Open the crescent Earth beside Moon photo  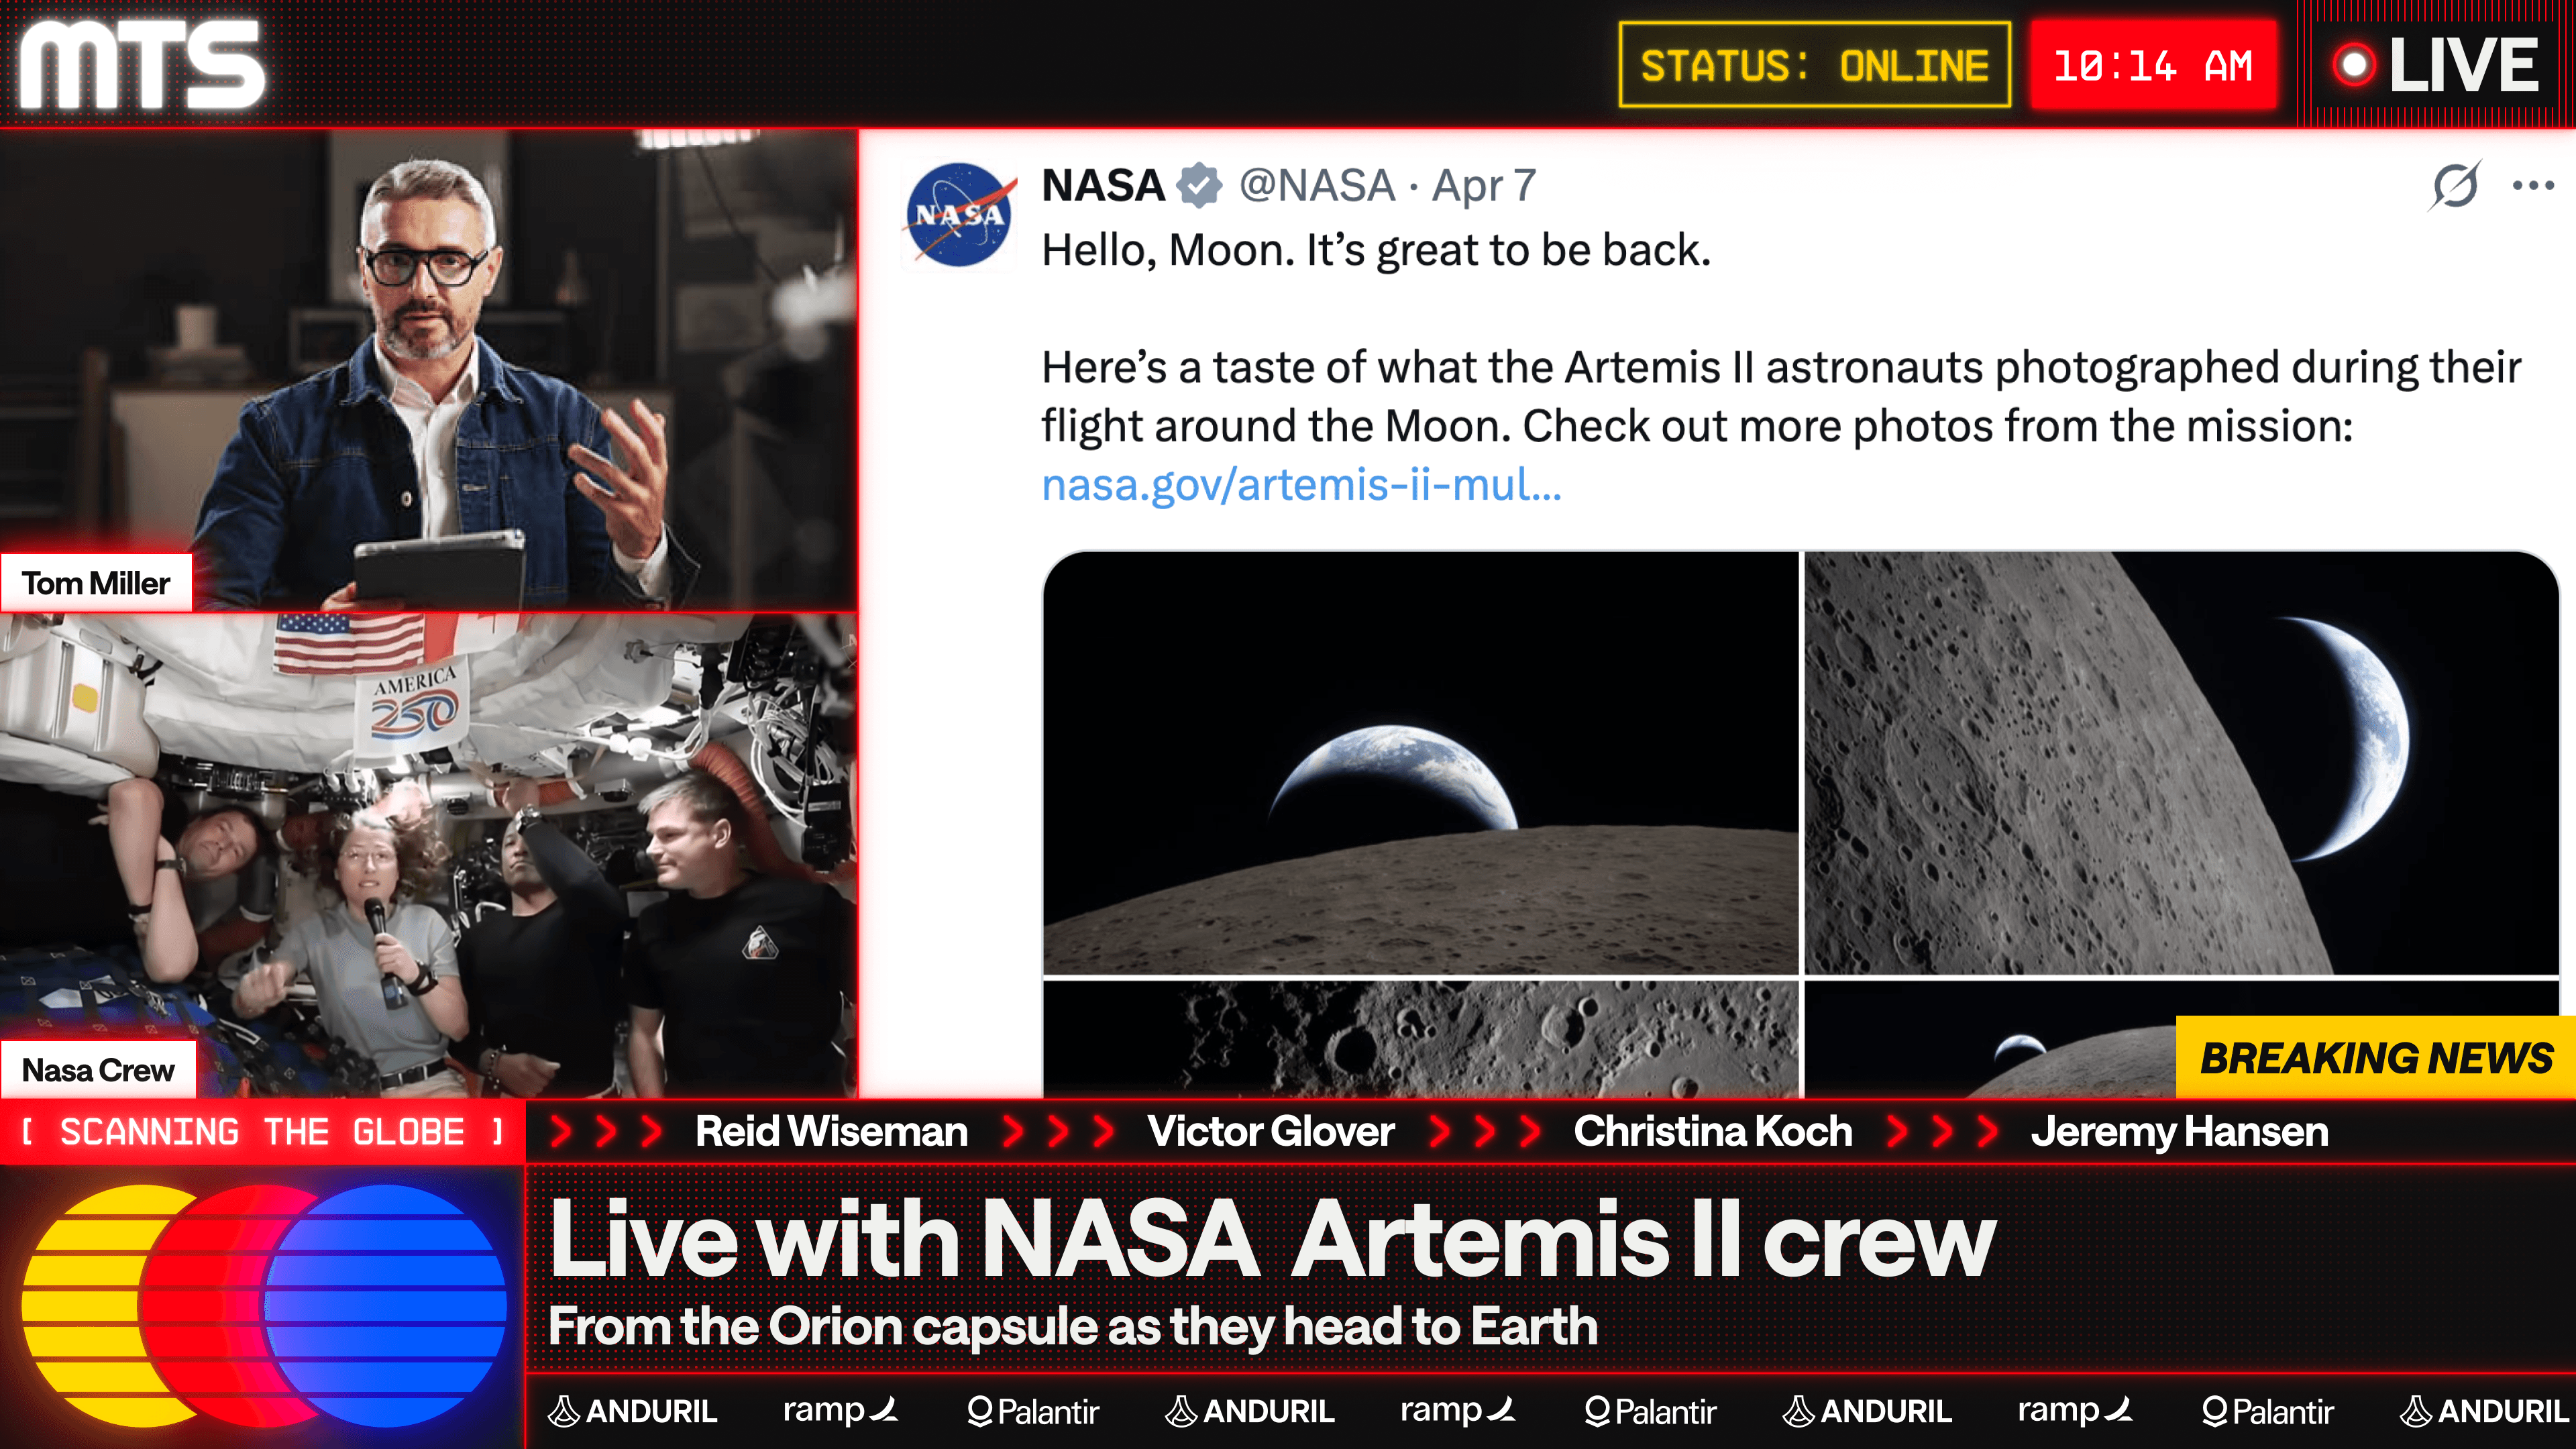pyautogui.click(x=2181, y=762)
